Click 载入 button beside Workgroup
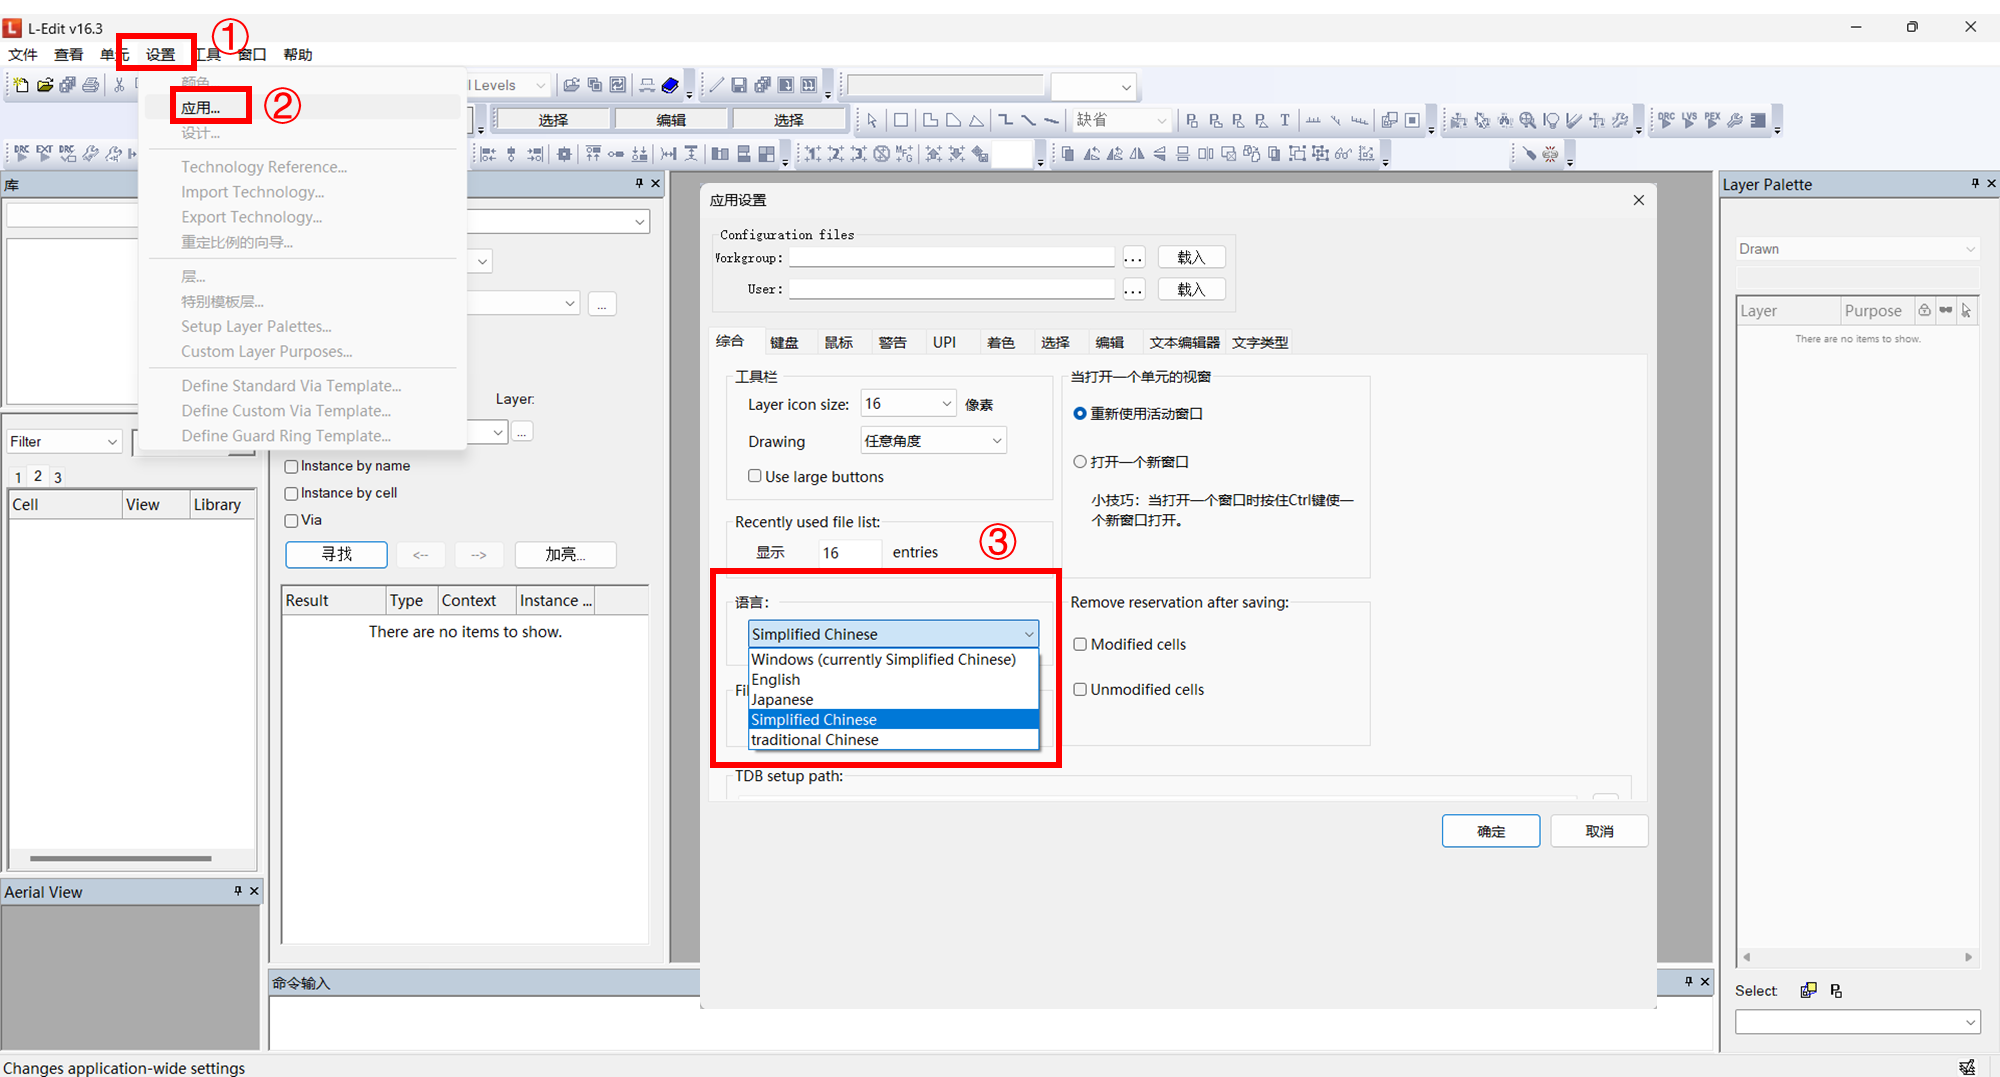The image size is (2000, 1077). (x=1191, y=257)
